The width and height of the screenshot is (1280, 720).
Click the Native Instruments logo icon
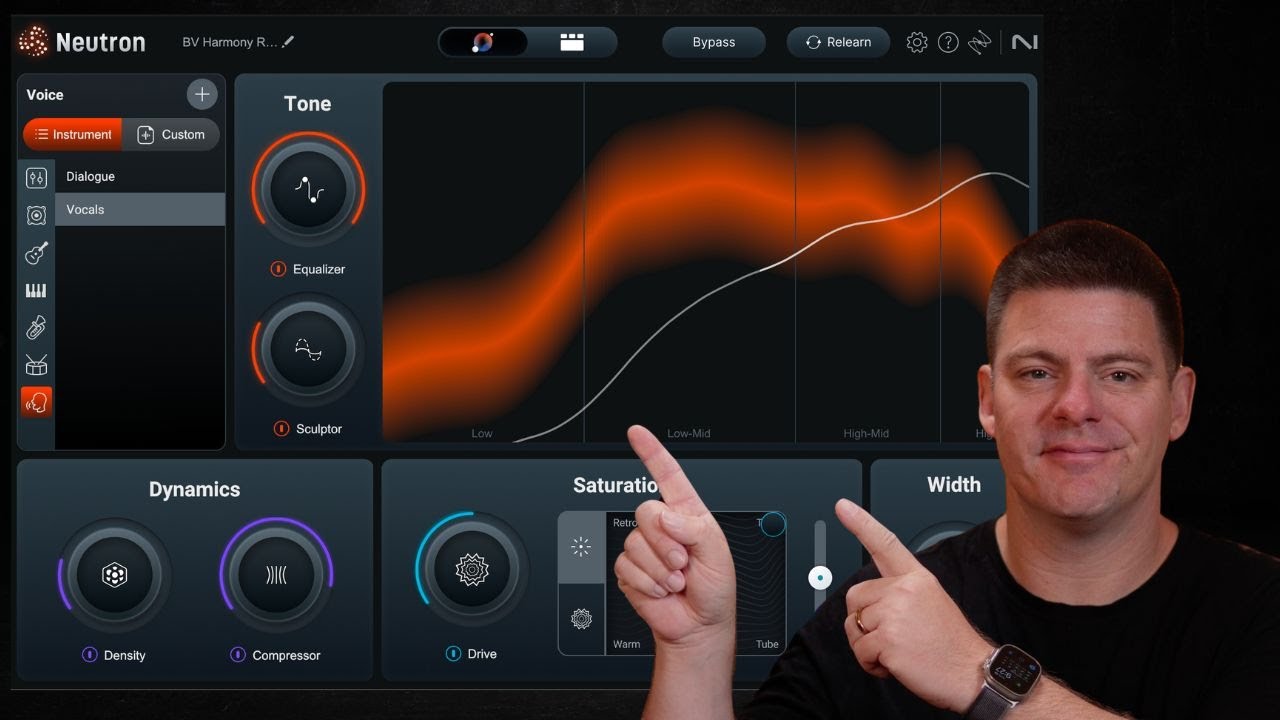click(1024, 42)
